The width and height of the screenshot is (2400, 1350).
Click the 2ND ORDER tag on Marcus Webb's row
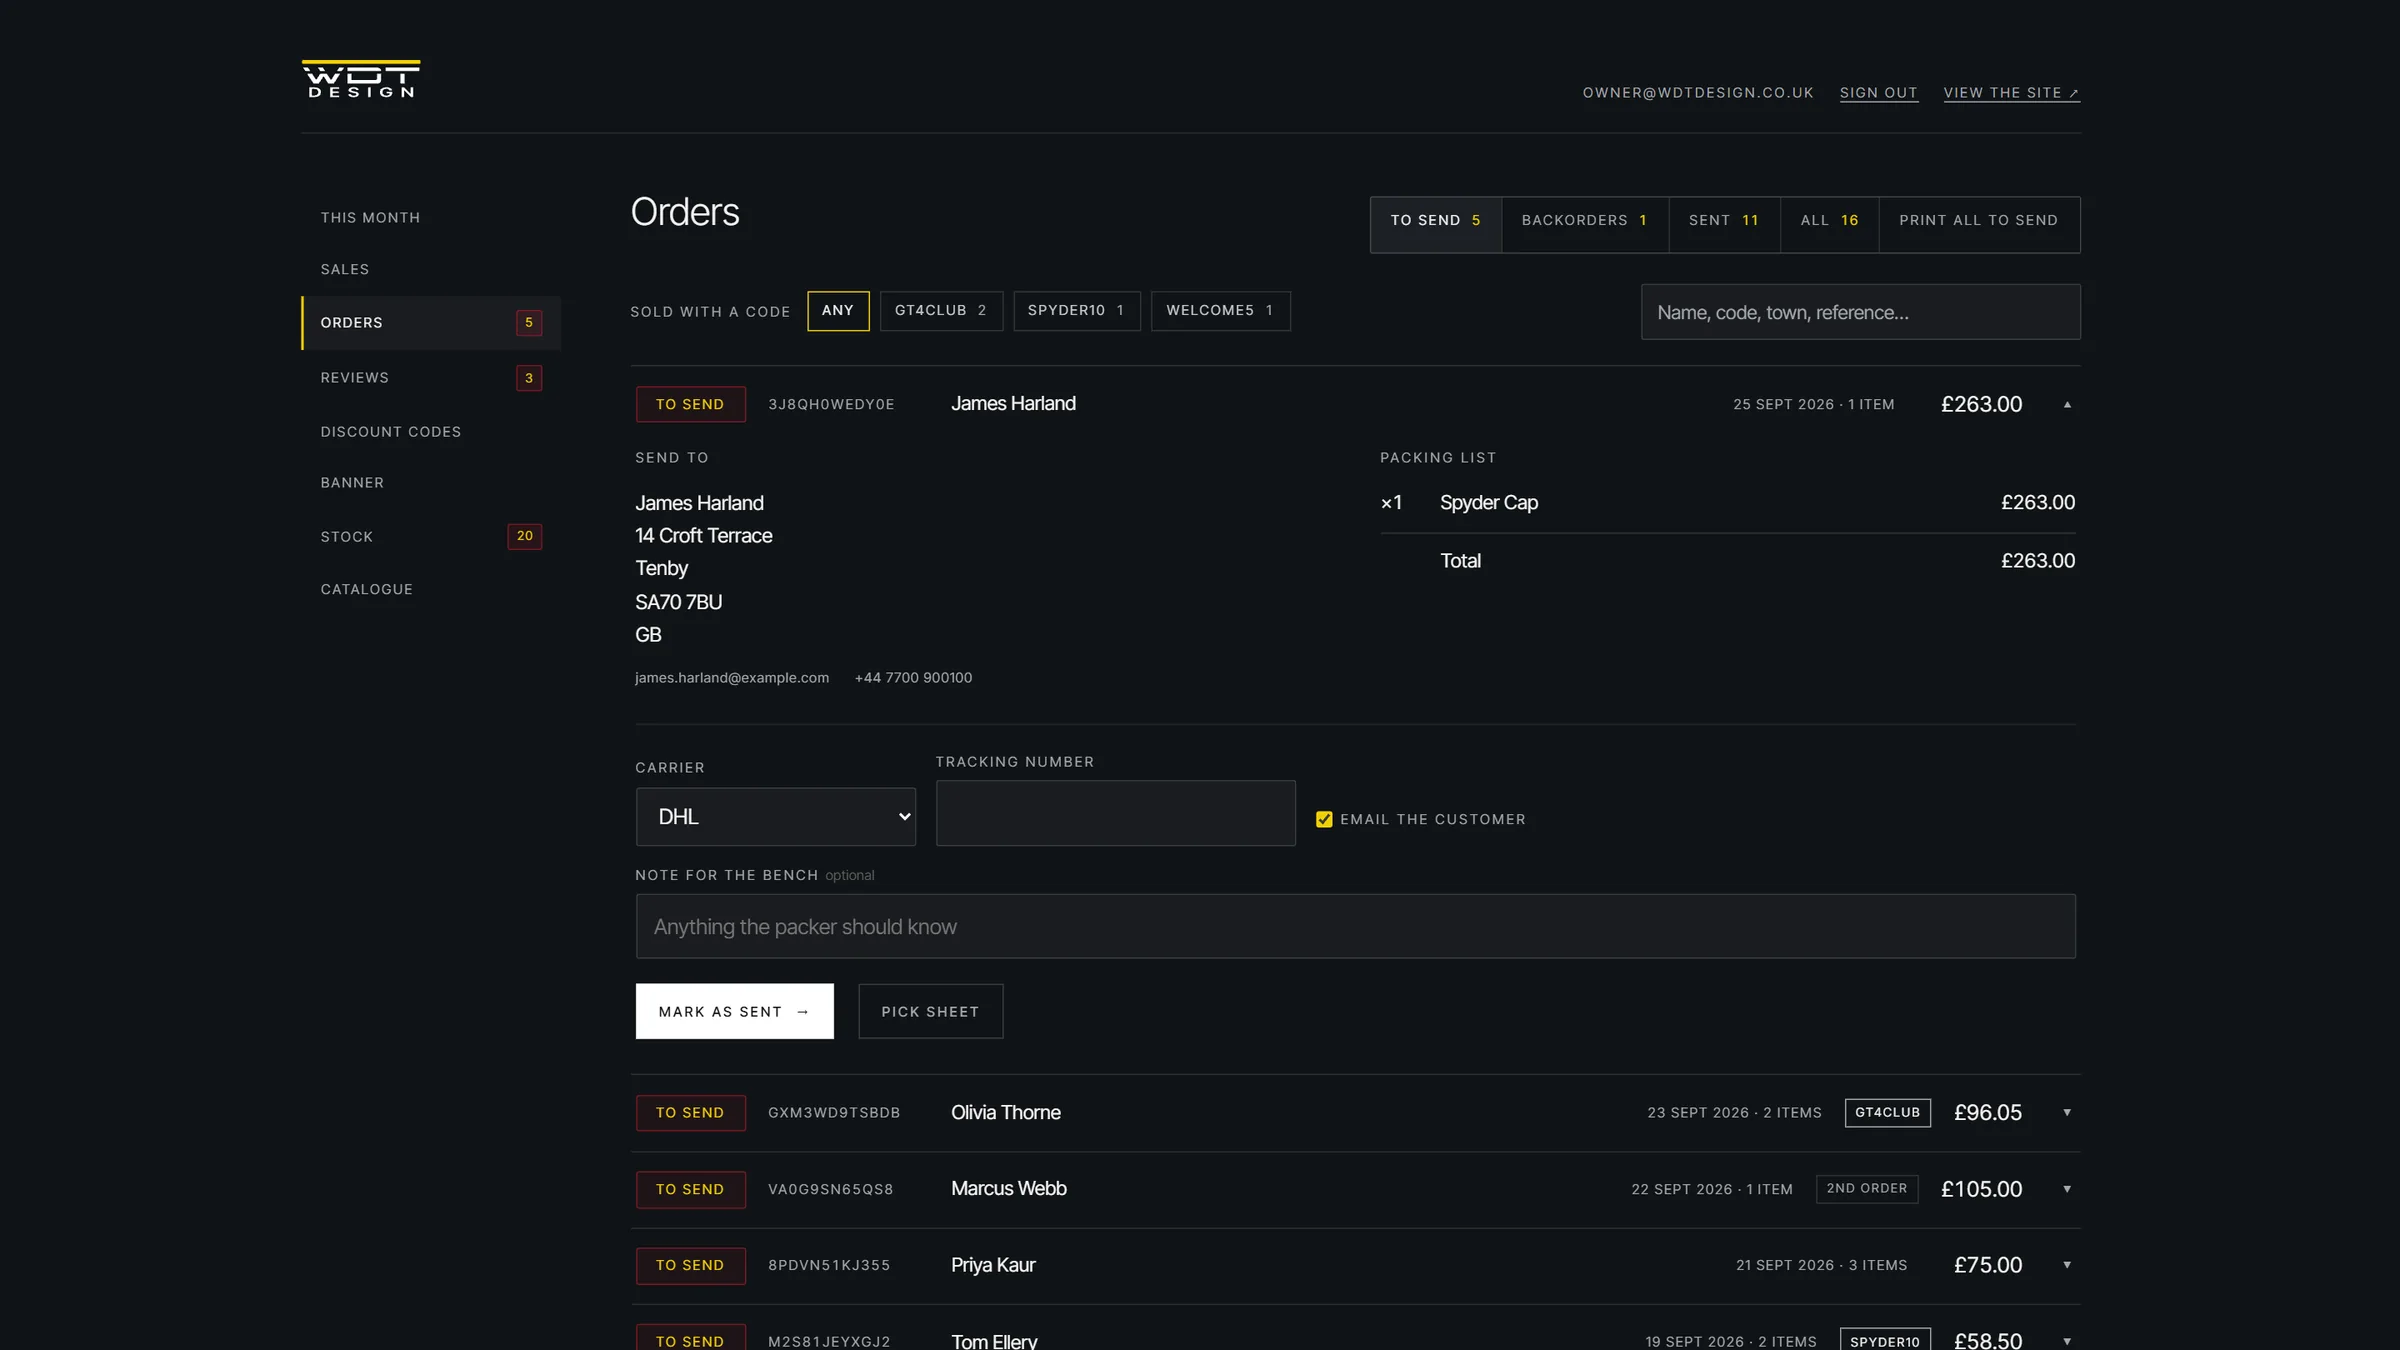[1866, 1188]
